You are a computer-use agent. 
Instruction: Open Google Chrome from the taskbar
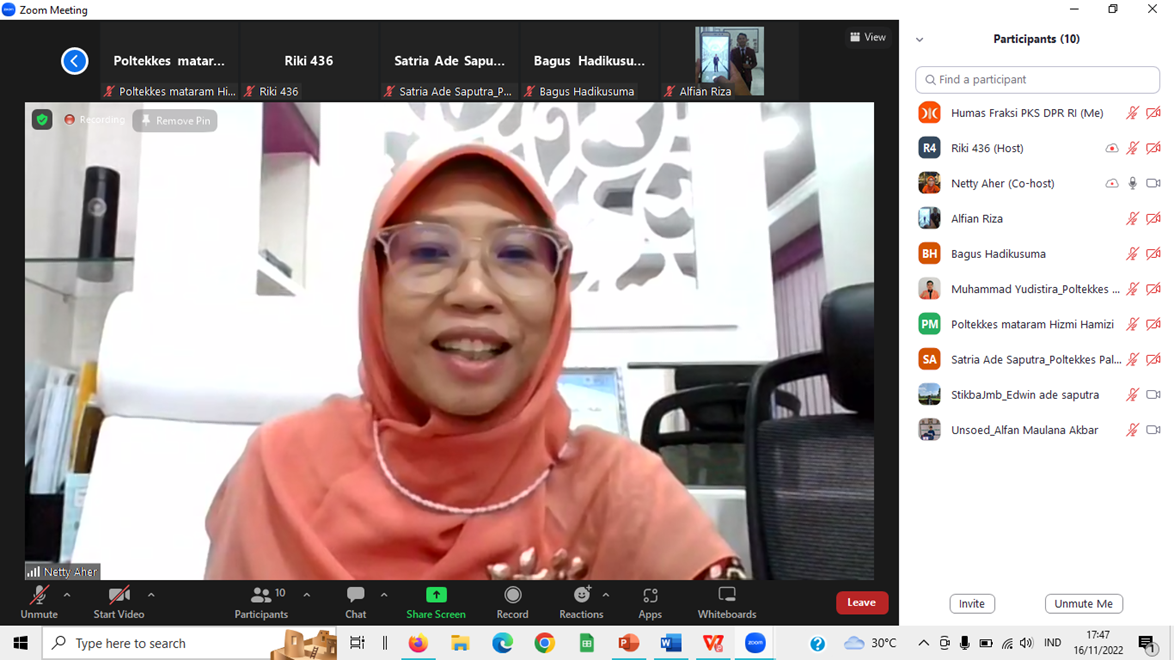(544, 644)
